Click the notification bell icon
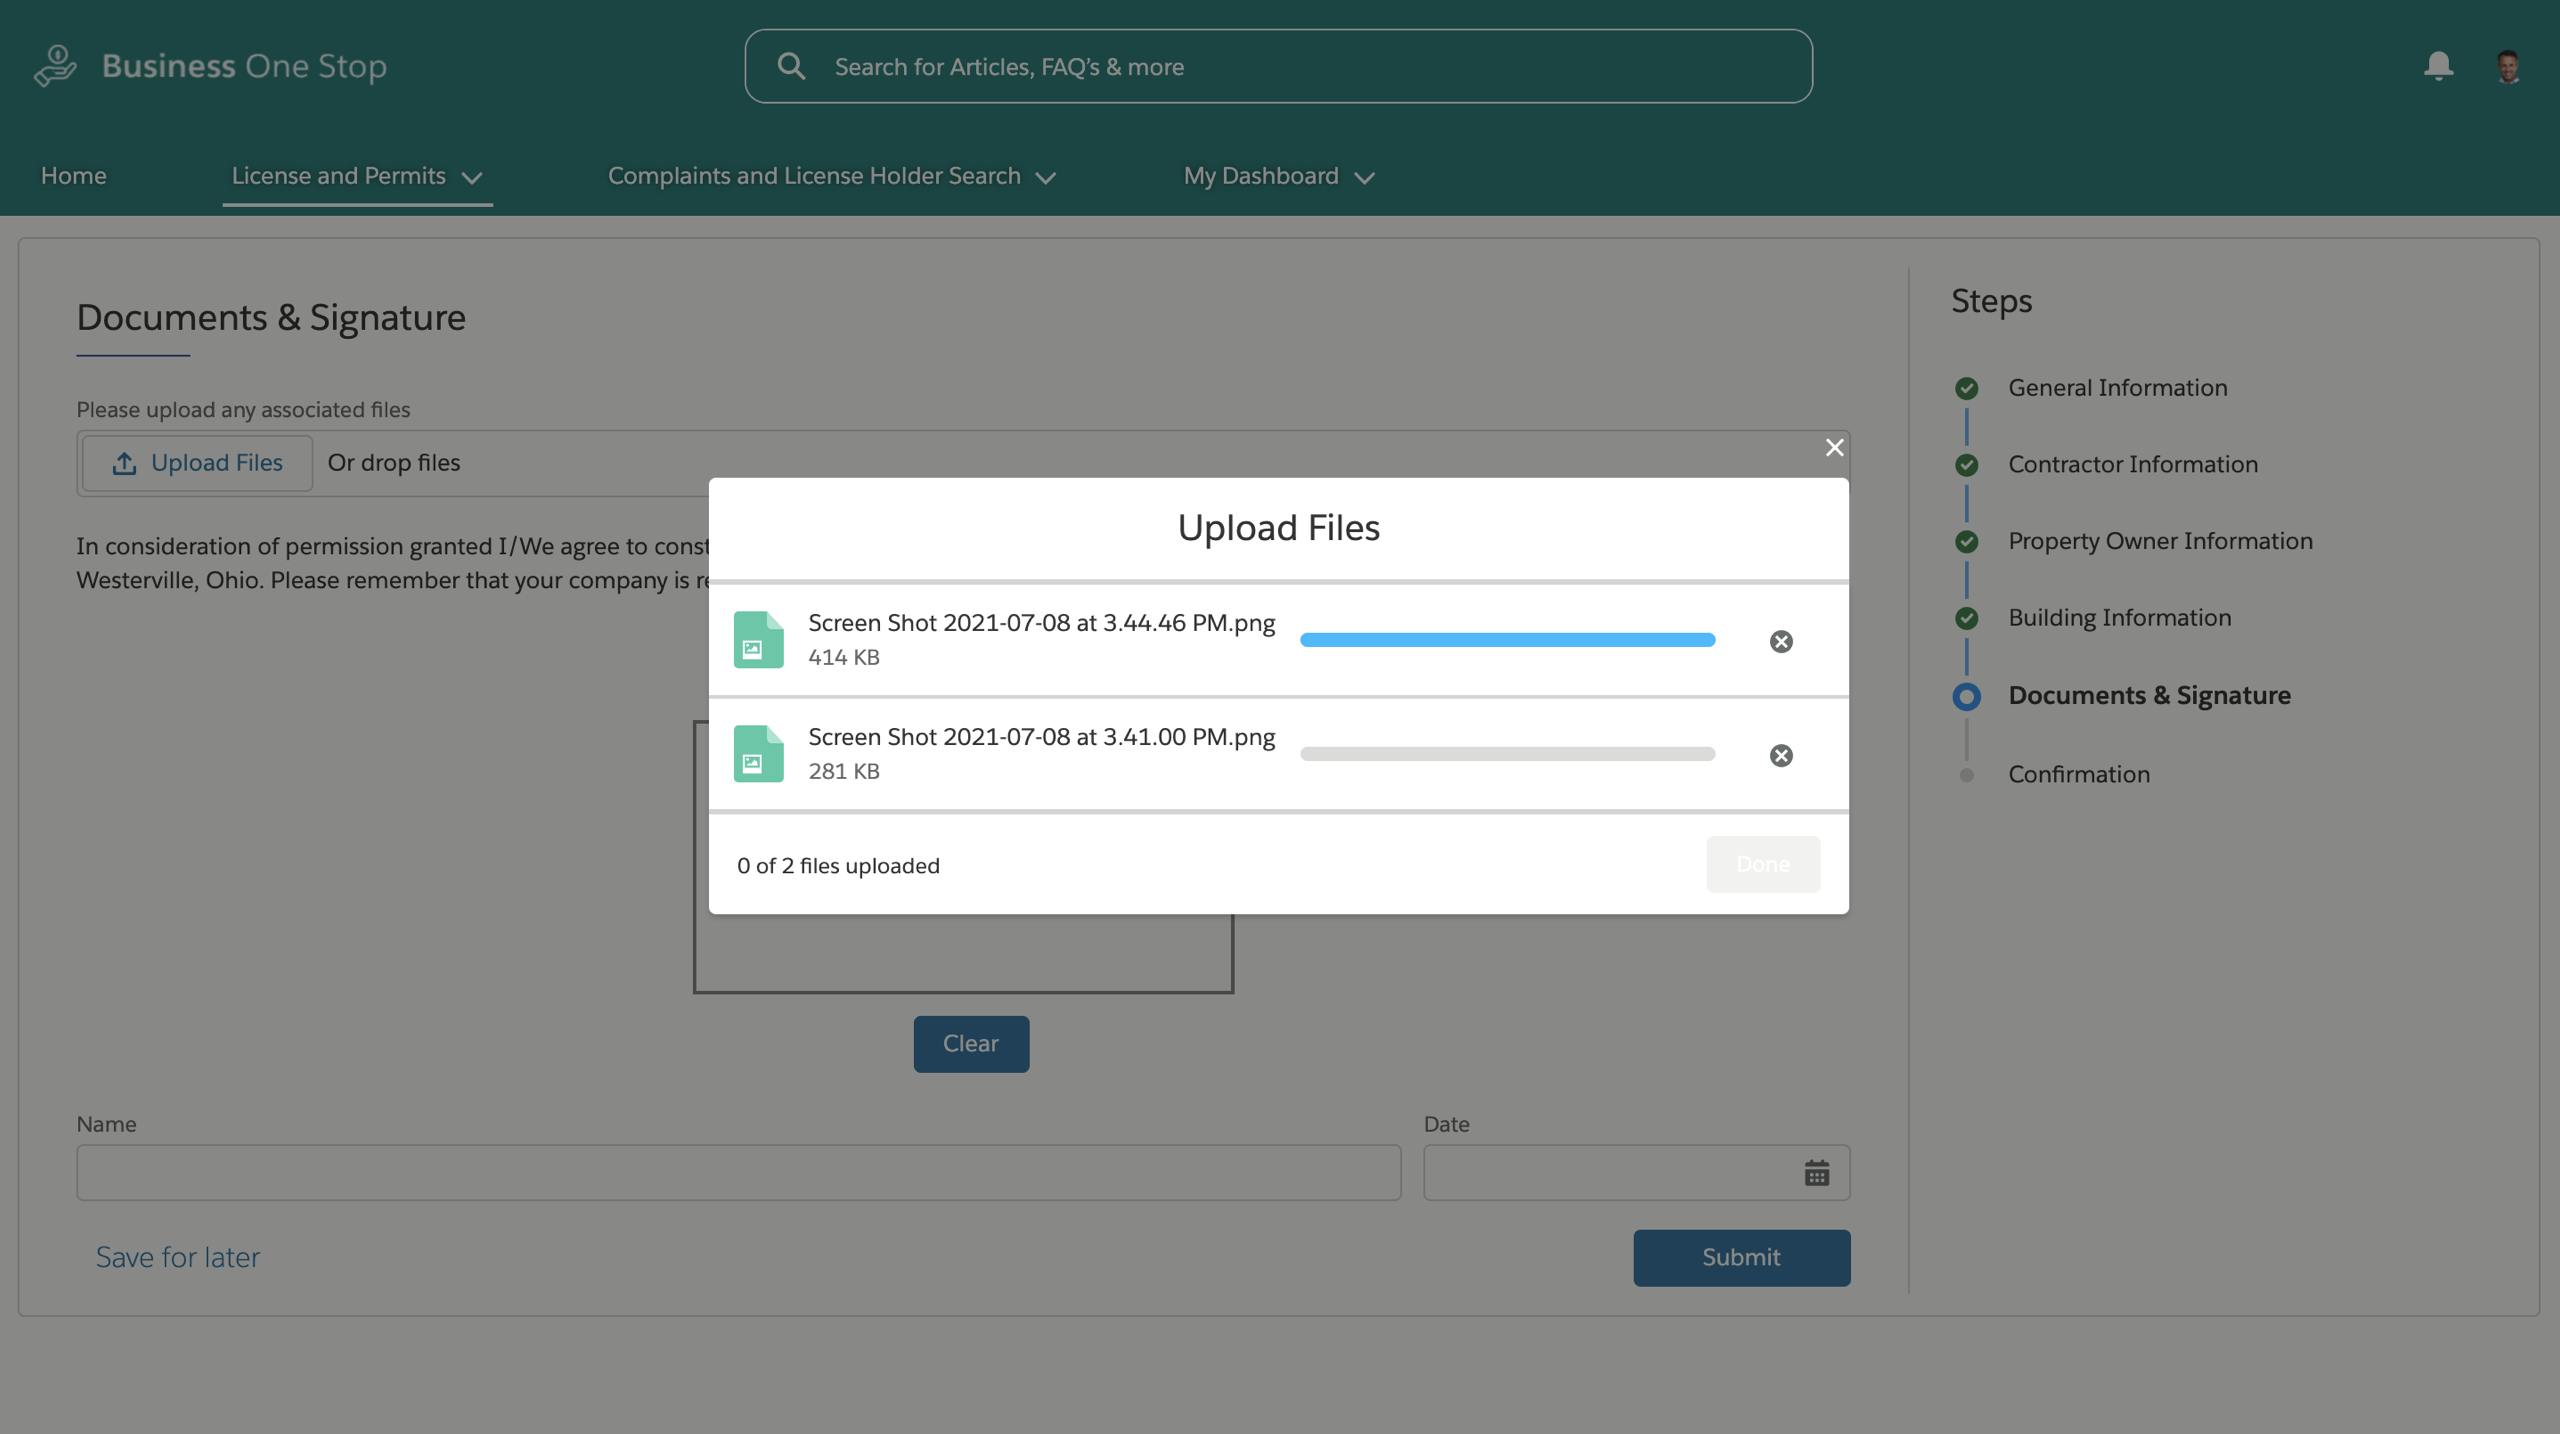Screen dimensions: 2560x1434 [2438, 66]
